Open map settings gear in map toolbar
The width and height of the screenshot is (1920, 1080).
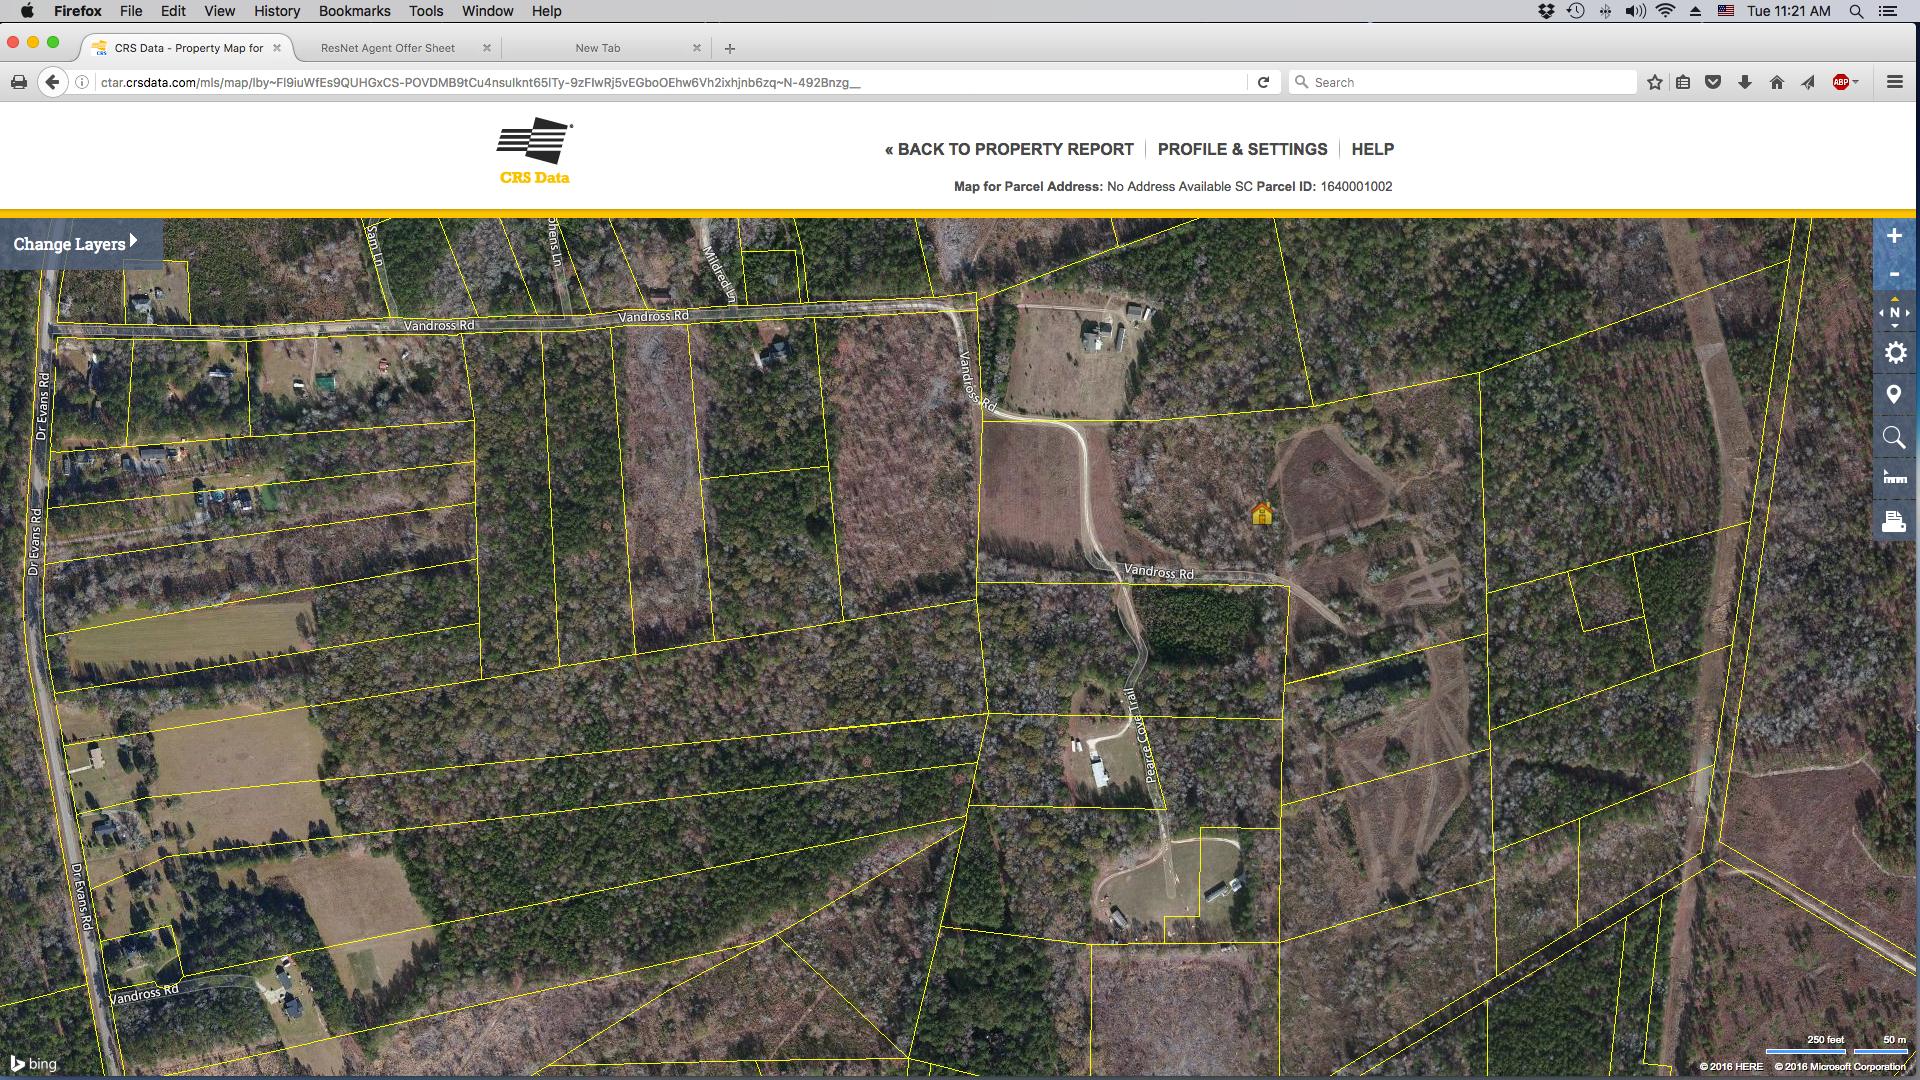(x=1894, y=353)
